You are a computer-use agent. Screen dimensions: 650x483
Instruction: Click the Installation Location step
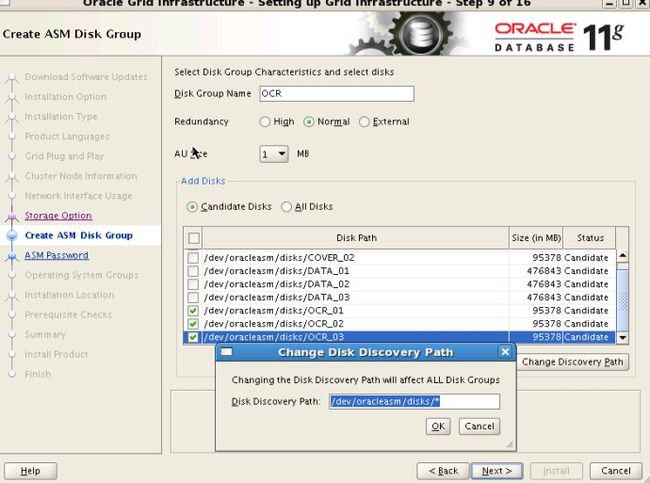pyautogui.click(x=69, y=295)
